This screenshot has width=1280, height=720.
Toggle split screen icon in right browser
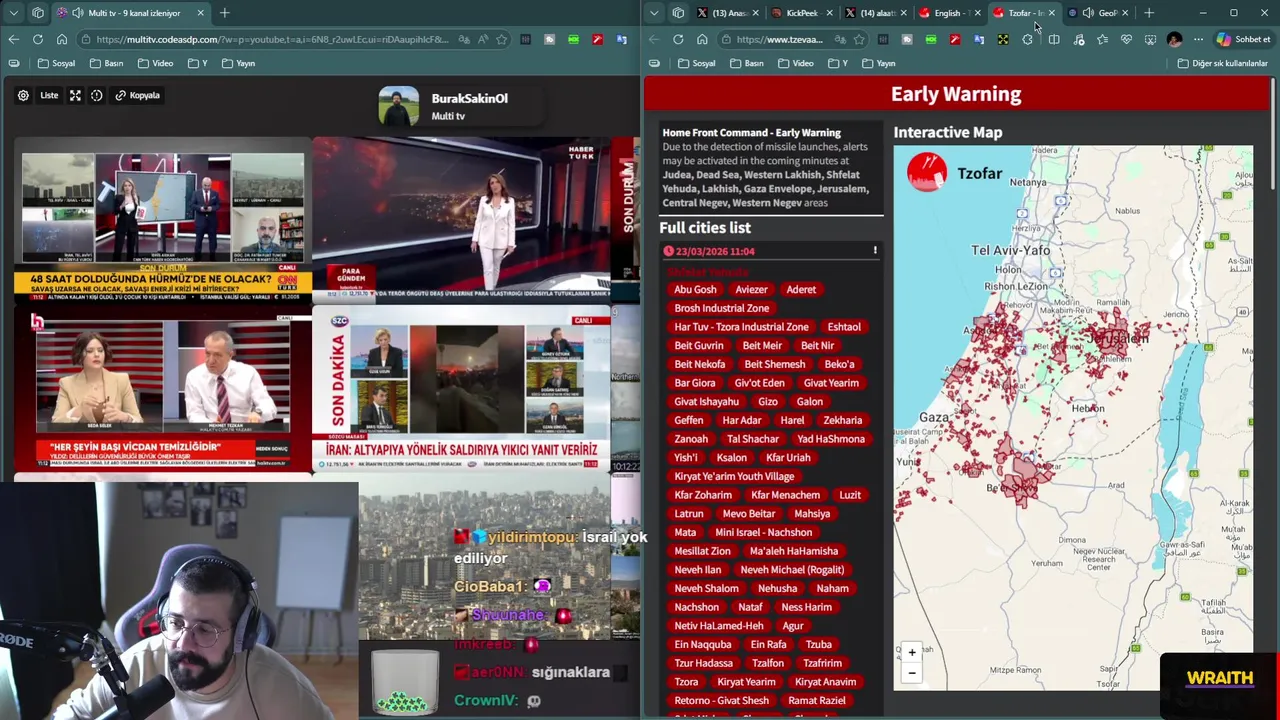tap(1054, 39)
